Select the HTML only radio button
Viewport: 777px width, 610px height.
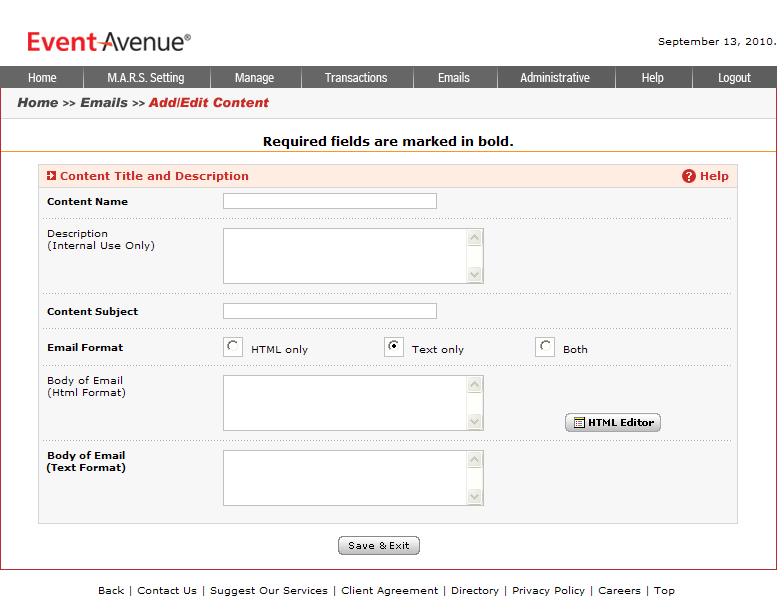point(233,347)
